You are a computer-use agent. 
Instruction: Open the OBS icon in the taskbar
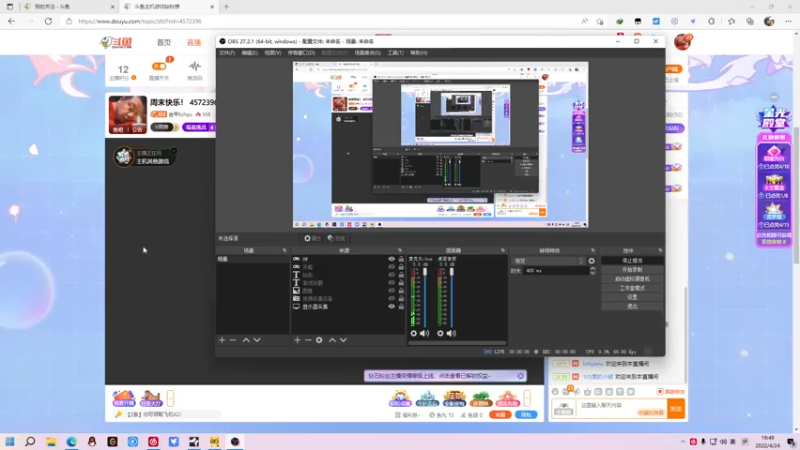[x=235, y=442]
